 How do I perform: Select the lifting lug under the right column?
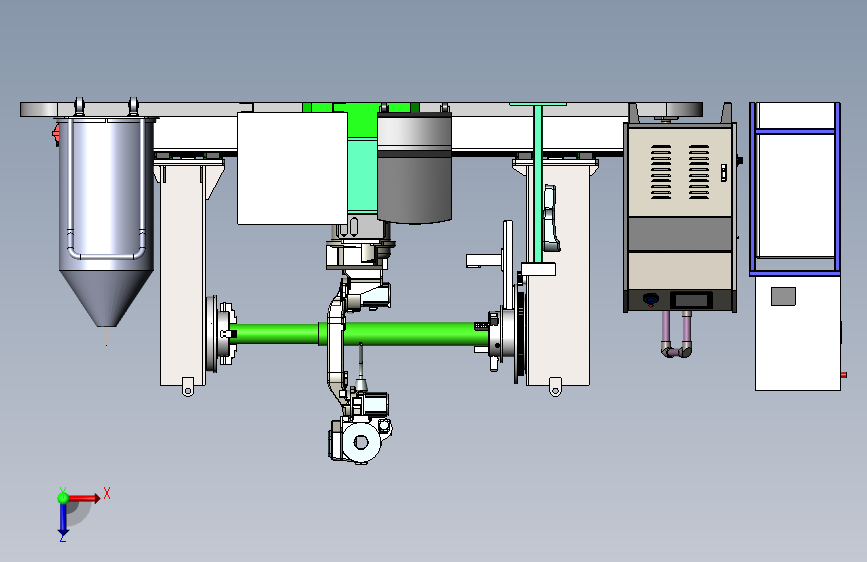pos(555,387)
